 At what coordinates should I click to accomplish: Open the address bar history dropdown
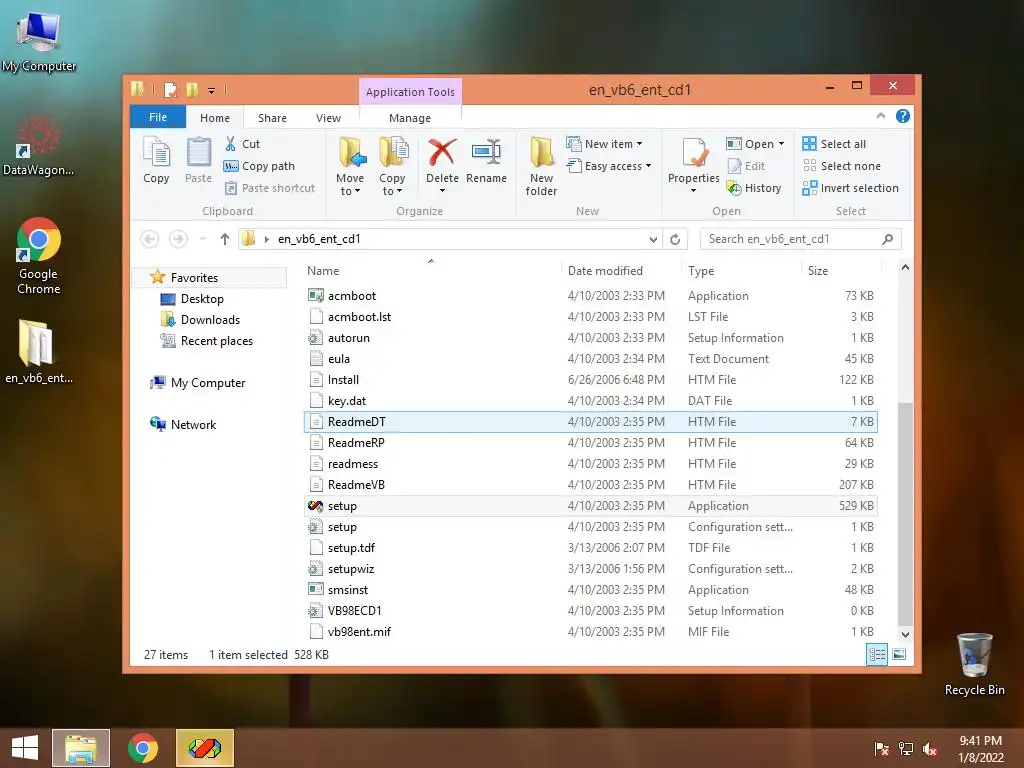653,239
